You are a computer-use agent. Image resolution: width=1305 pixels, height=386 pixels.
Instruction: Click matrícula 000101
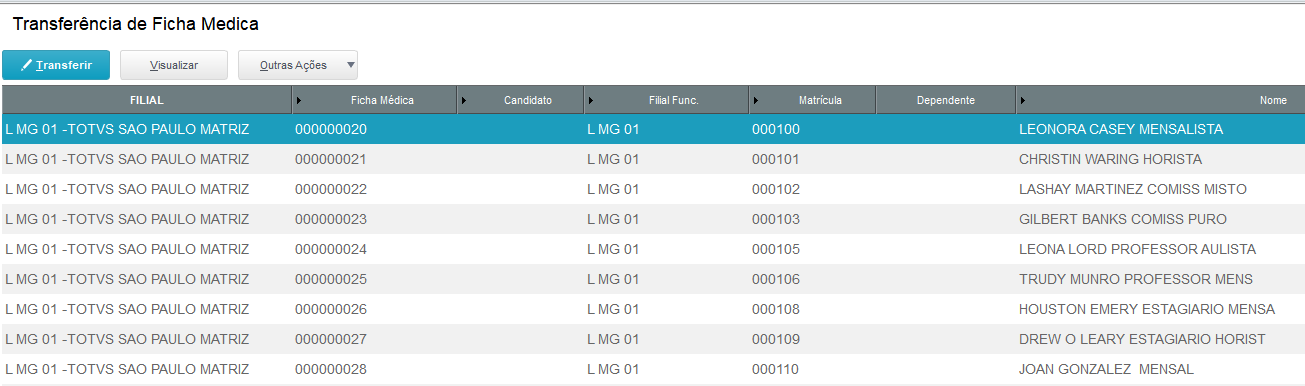point(775,159)
